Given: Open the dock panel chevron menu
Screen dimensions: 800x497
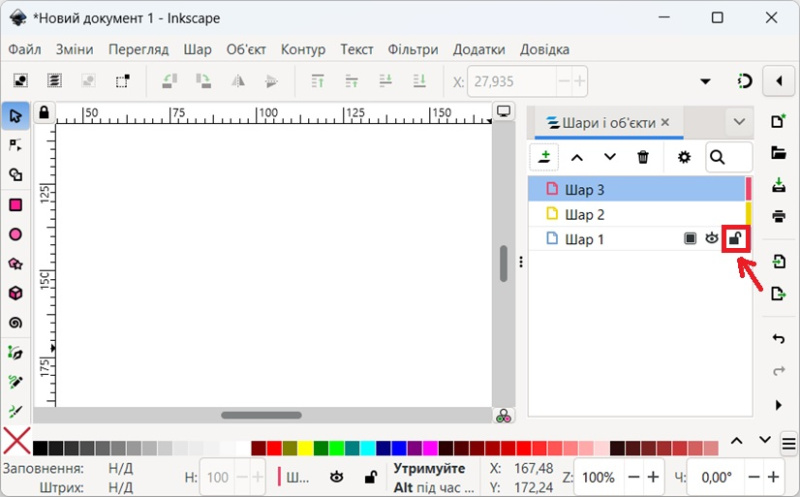Looking at the screenshot, I should (739, 122).
